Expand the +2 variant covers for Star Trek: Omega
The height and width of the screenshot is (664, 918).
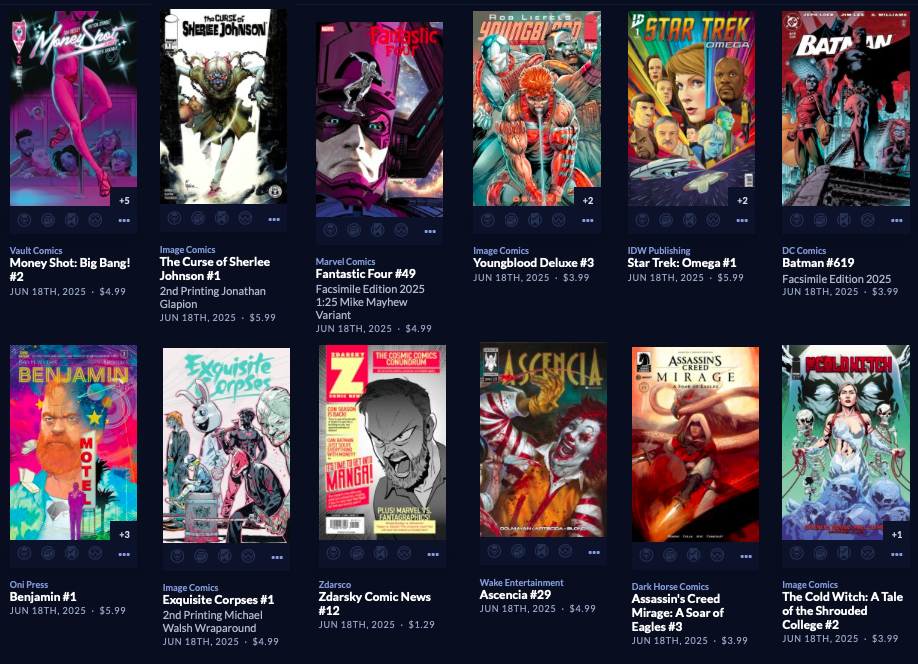coord(742,200)
